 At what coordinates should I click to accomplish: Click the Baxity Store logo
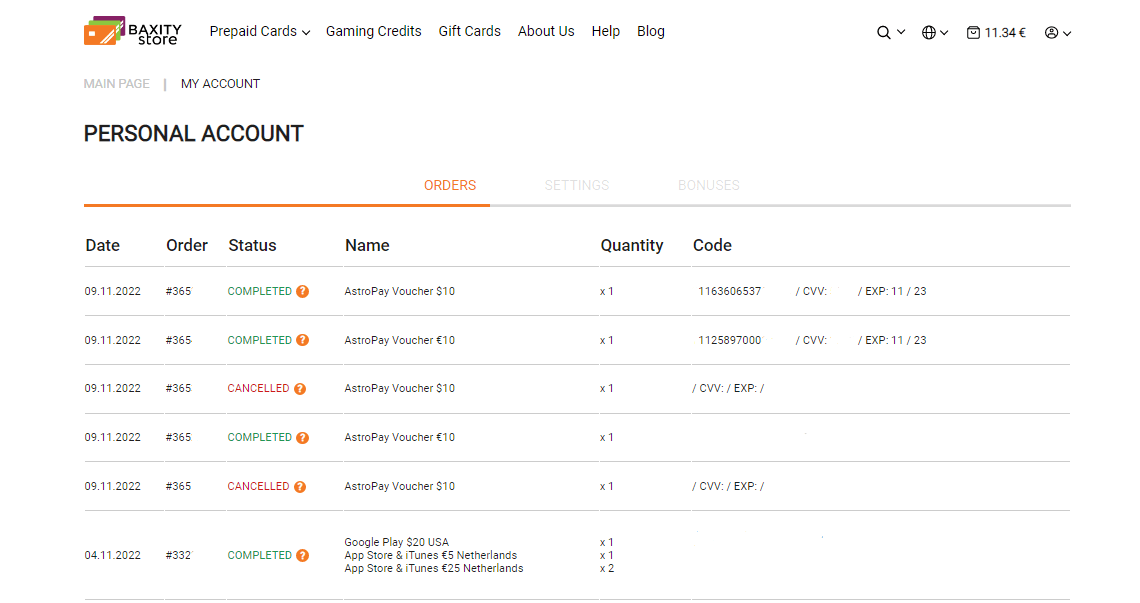point(132,31)
